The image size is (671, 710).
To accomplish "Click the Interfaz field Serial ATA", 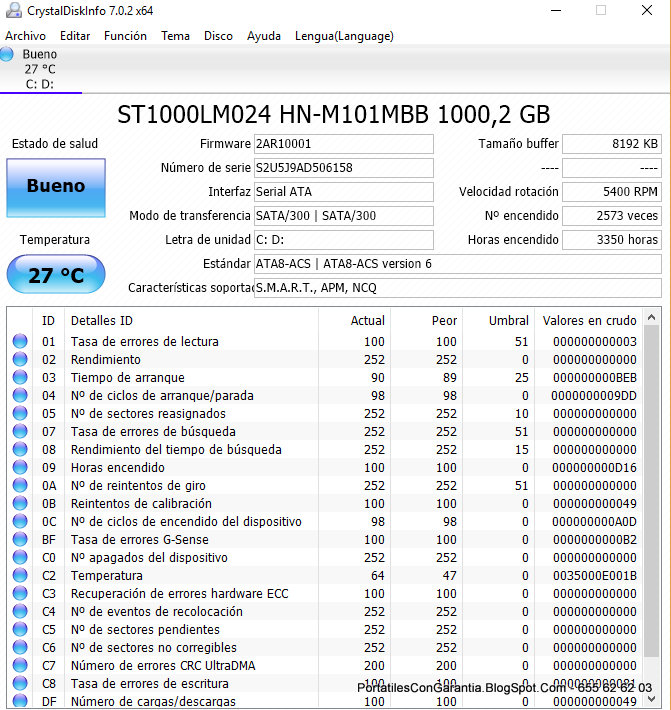I will [344, 192].
